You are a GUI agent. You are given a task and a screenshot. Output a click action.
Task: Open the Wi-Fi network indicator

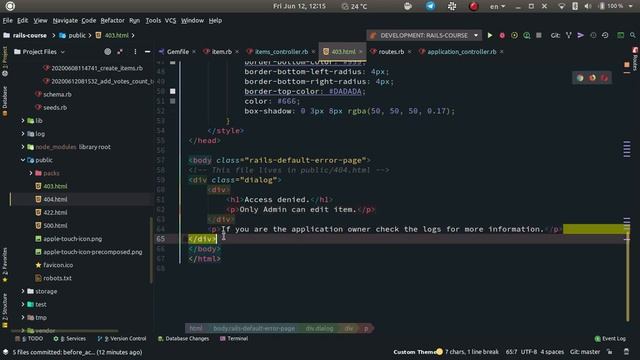point(562,6)
